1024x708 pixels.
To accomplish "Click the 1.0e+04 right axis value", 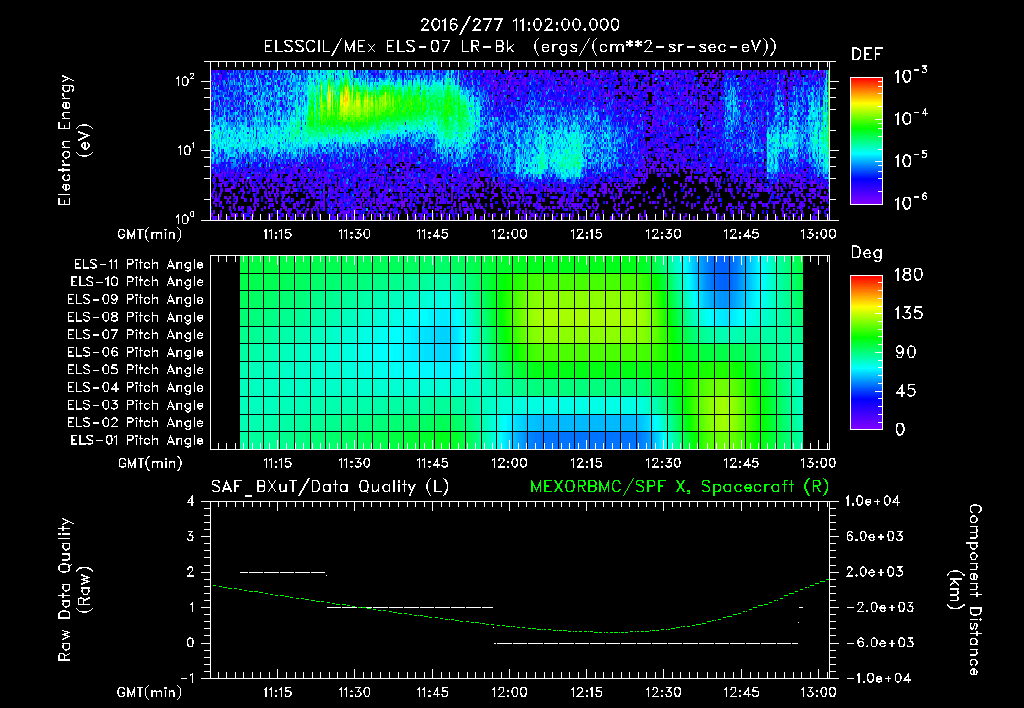I will pyautogui.click(x=873, y=501).
